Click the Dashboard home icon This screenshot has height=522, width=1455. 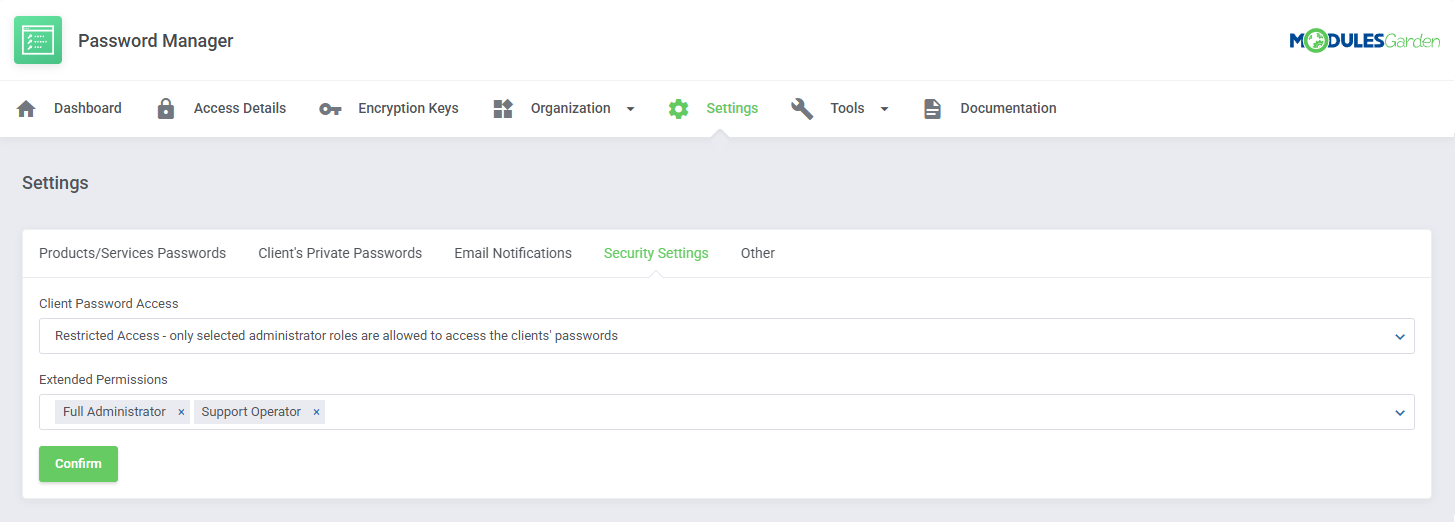26,108
